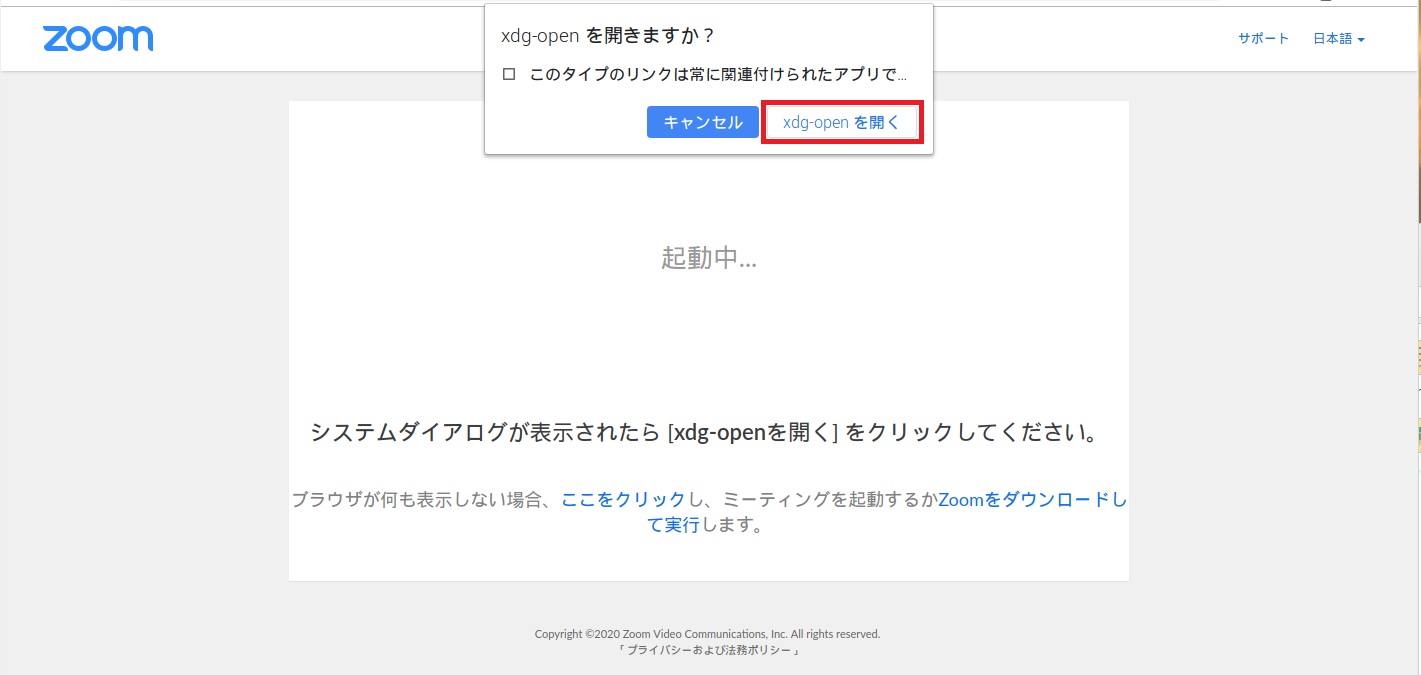Click the xdg-open を開きますか？ dialog title
The image size is (1421, 675).
click(x=608, y=36)
